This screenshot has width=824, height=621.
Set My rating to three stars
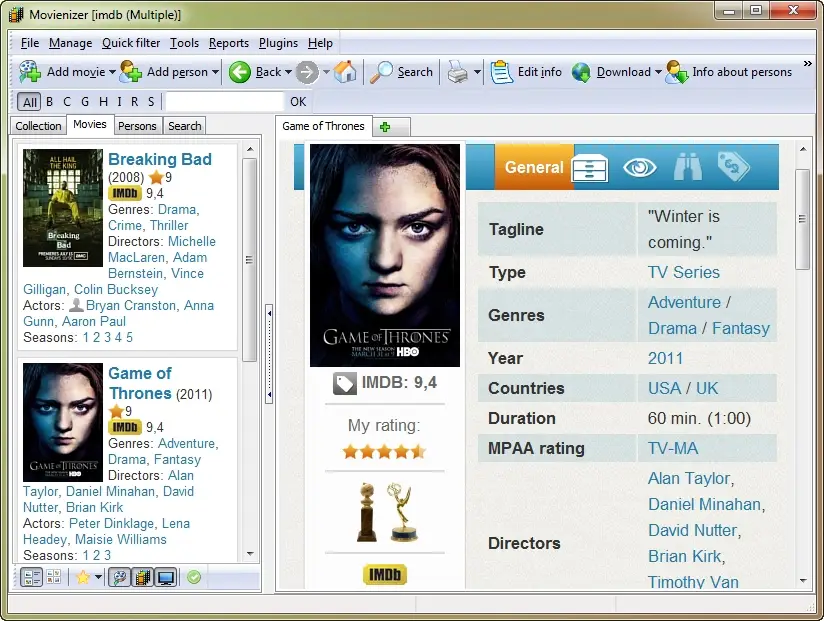point(385,452)
